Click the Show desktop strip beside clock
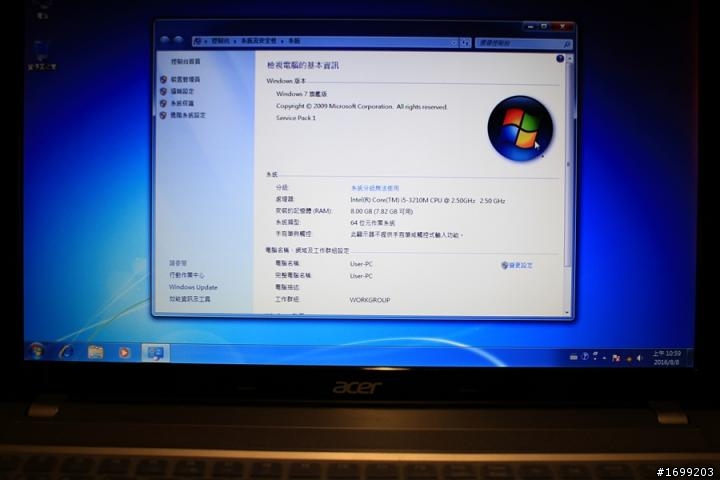Viewport: 720px width, 480px height. 689,358
